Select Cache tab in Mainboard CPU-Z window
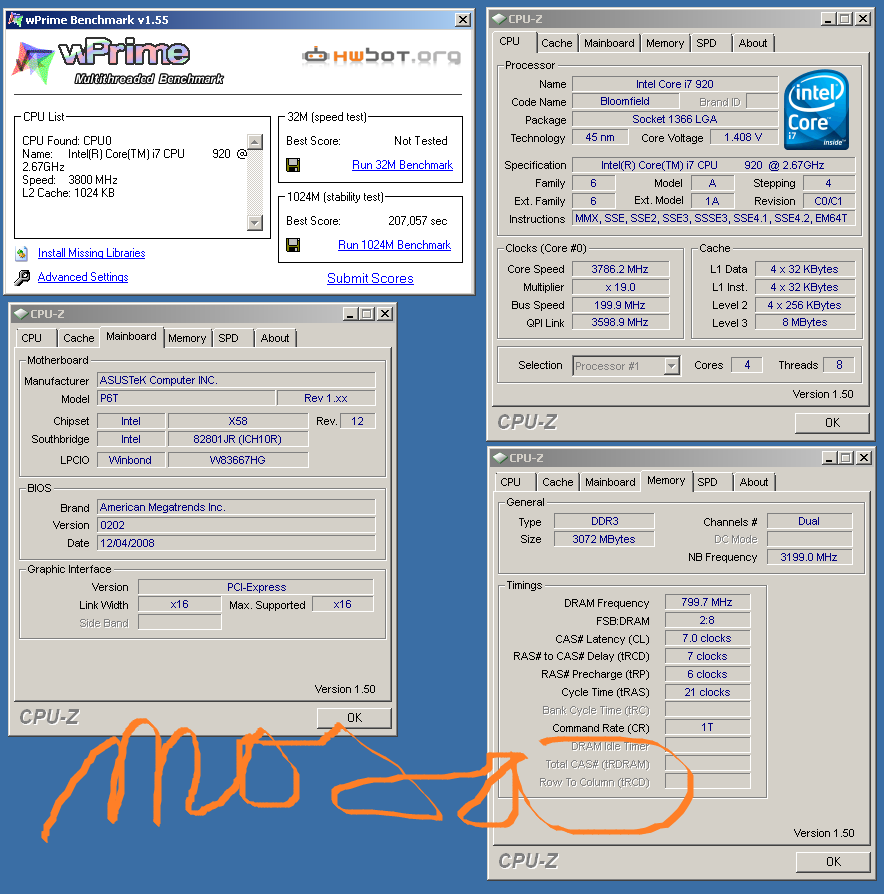This screenshot has height=894, width=884. tap(79, 338)
